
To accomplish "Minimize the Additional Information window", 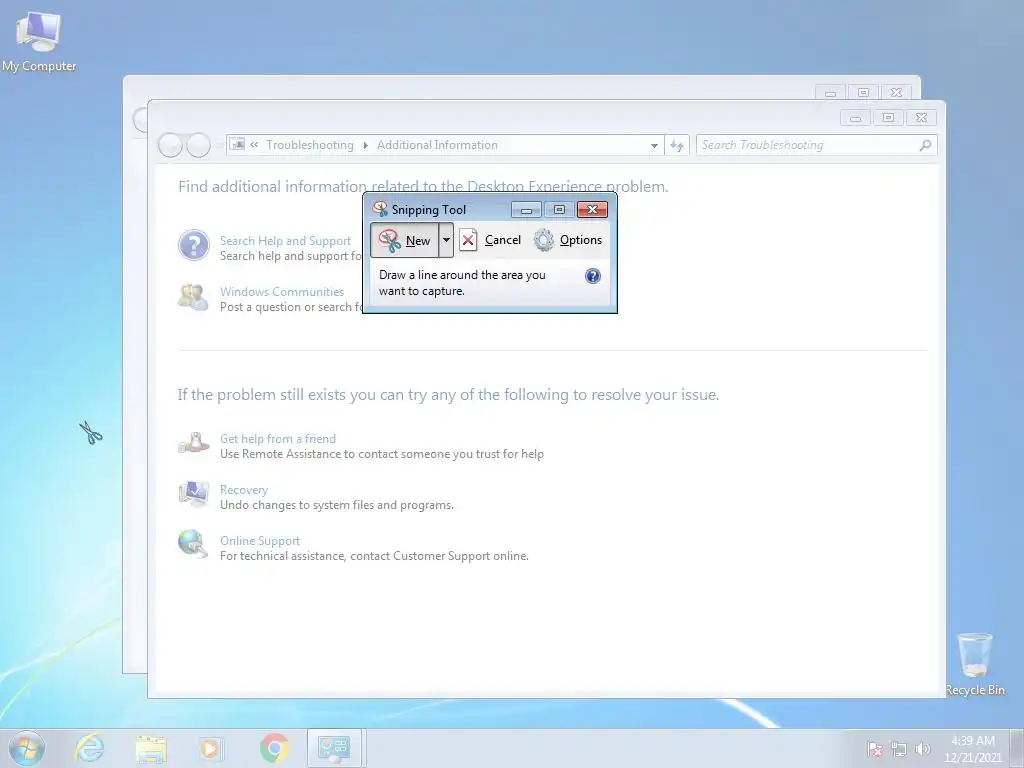I will click(856, 118).
